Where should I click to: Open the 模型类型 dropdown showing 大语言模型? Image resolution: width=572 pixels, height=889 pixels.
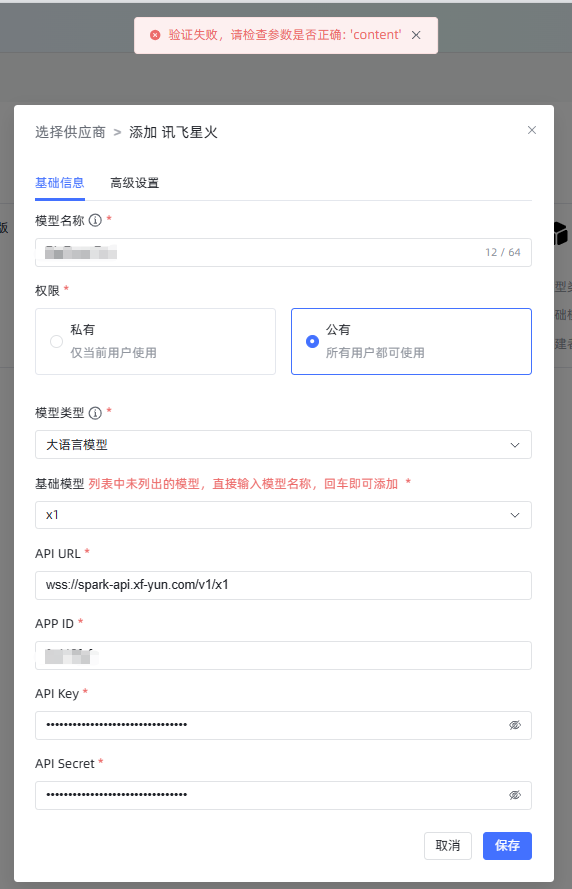[283, 444]
